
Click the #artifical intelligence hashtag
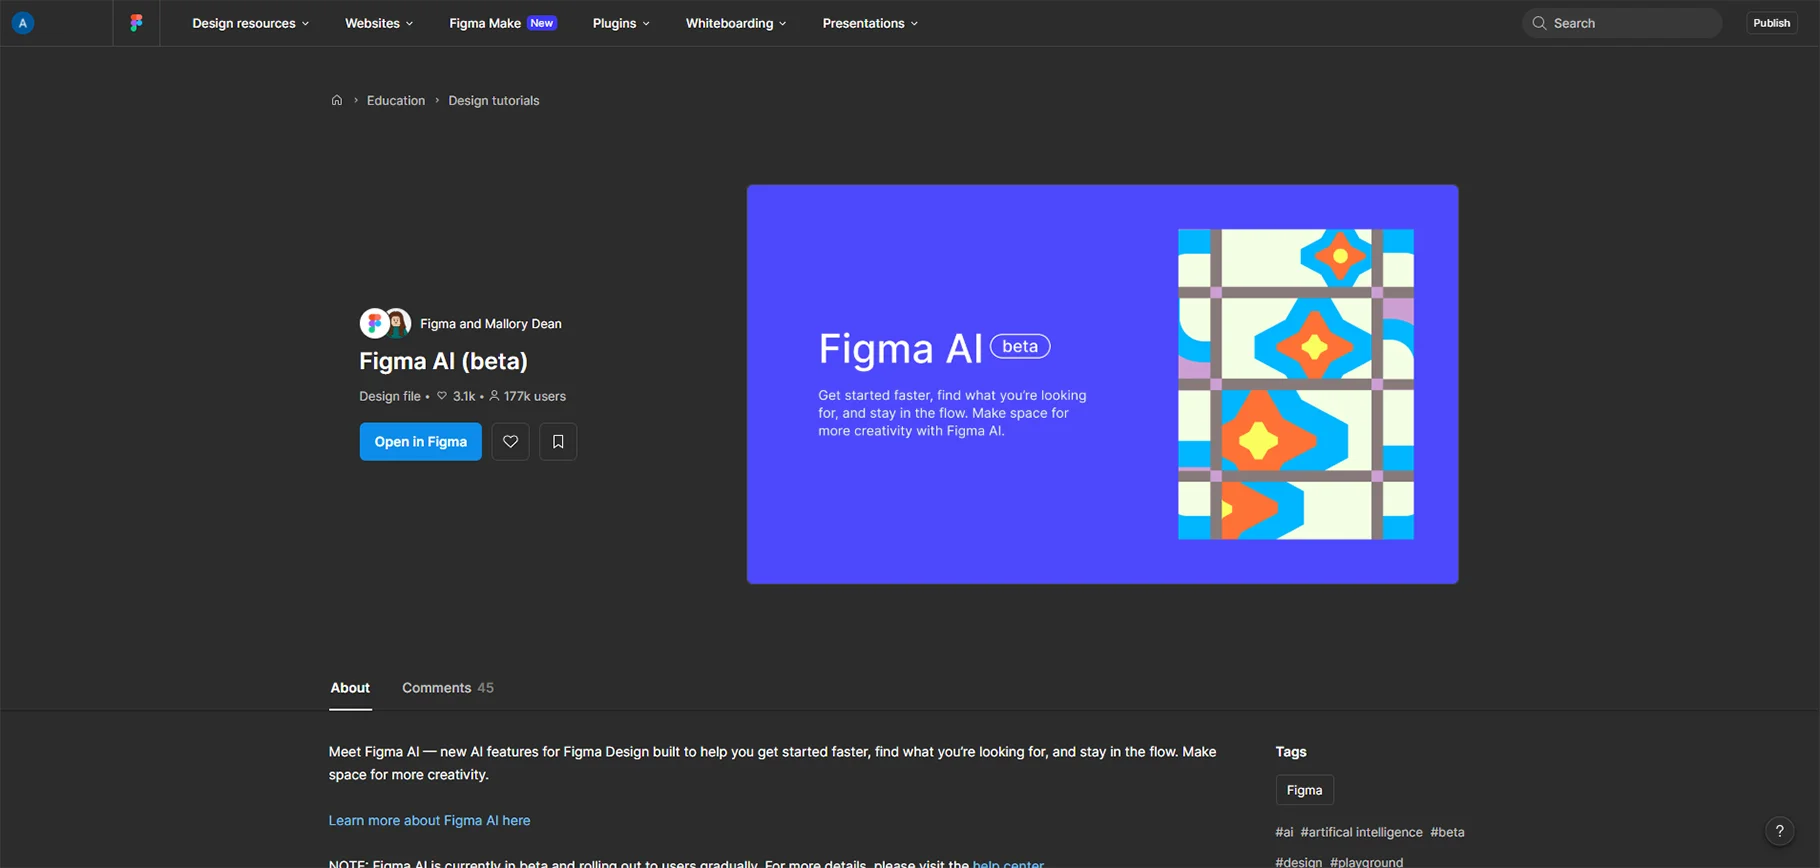click(x=1361, y=832)
